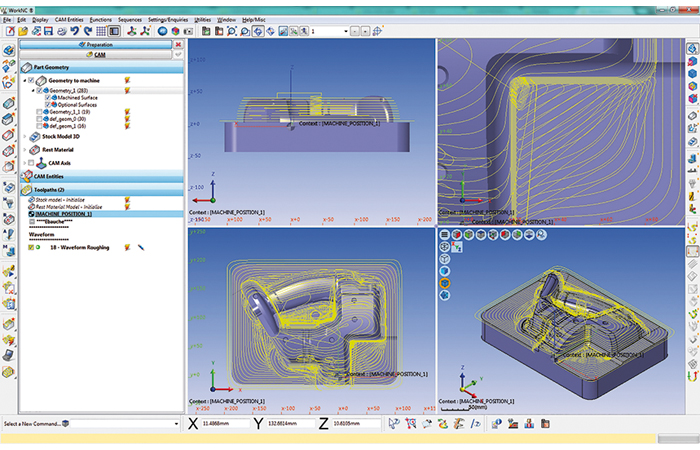Open the Sequences menu
This screenshot has width=700, height=450.
(x=129, y=20)
